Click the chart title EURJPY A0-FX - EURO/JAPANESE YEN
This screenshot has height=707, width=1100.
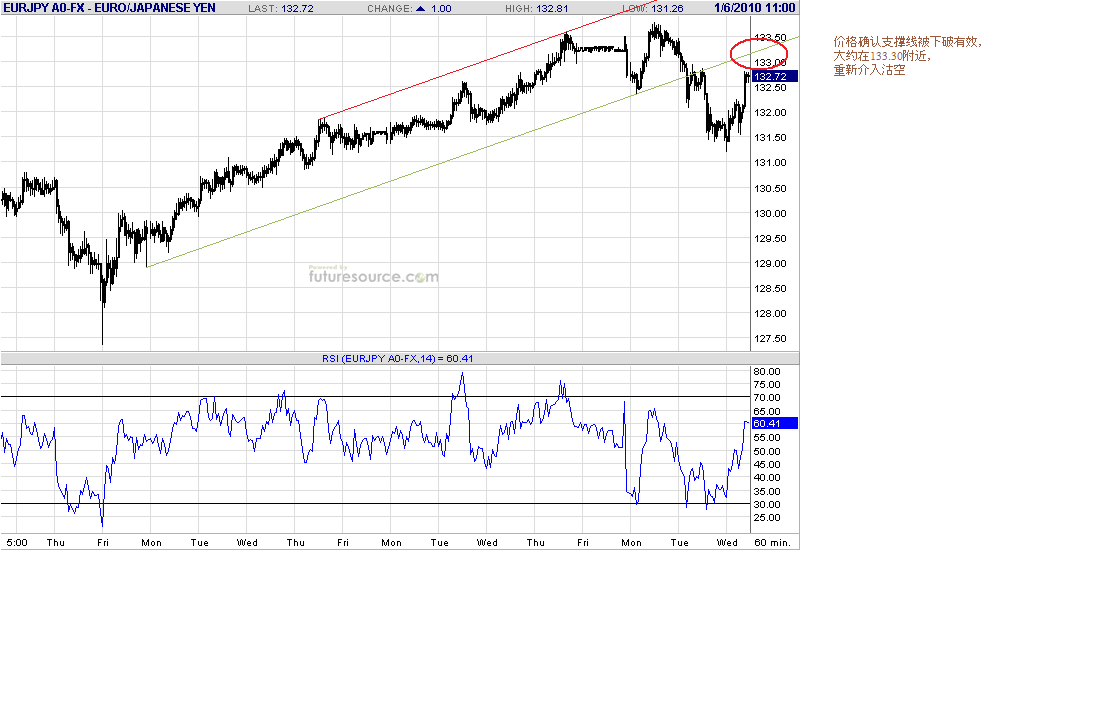point(109,8)
